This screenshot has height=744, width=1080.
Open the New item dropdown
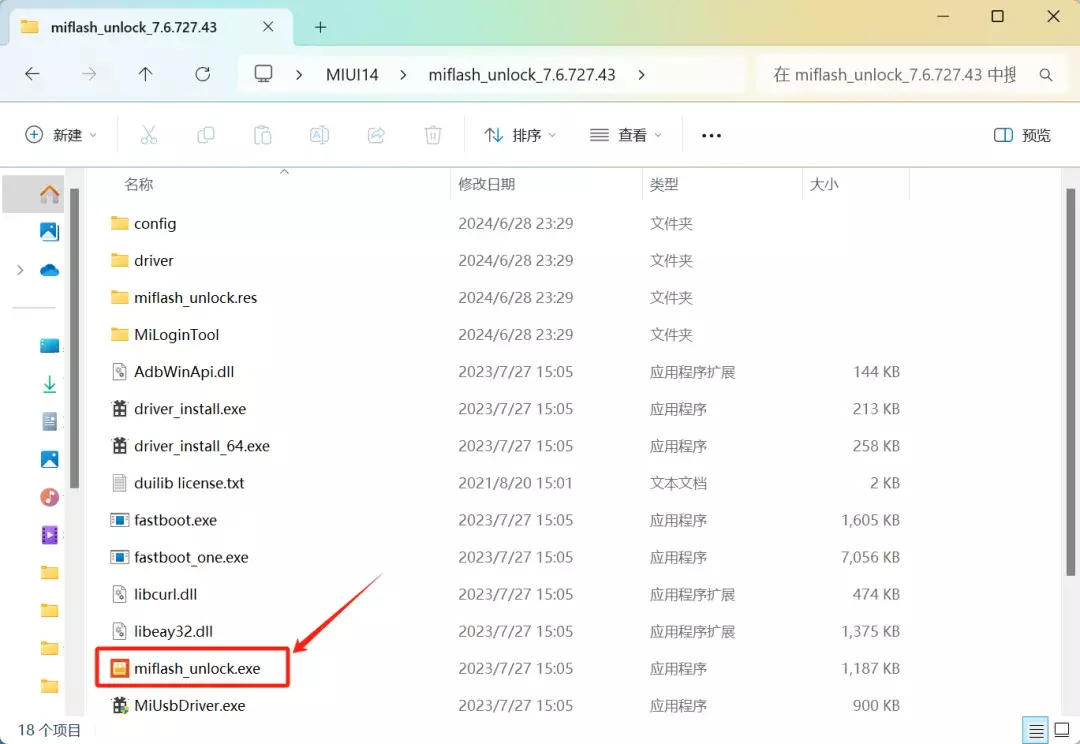coord(61,135)
